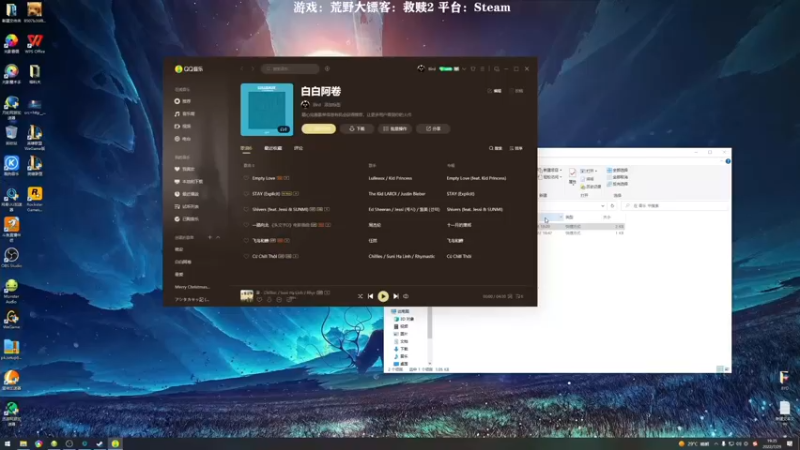This screenshot has height=450, width=800.
Task: Expand Explorer address bar dropdown
Action: click(603, 206)
